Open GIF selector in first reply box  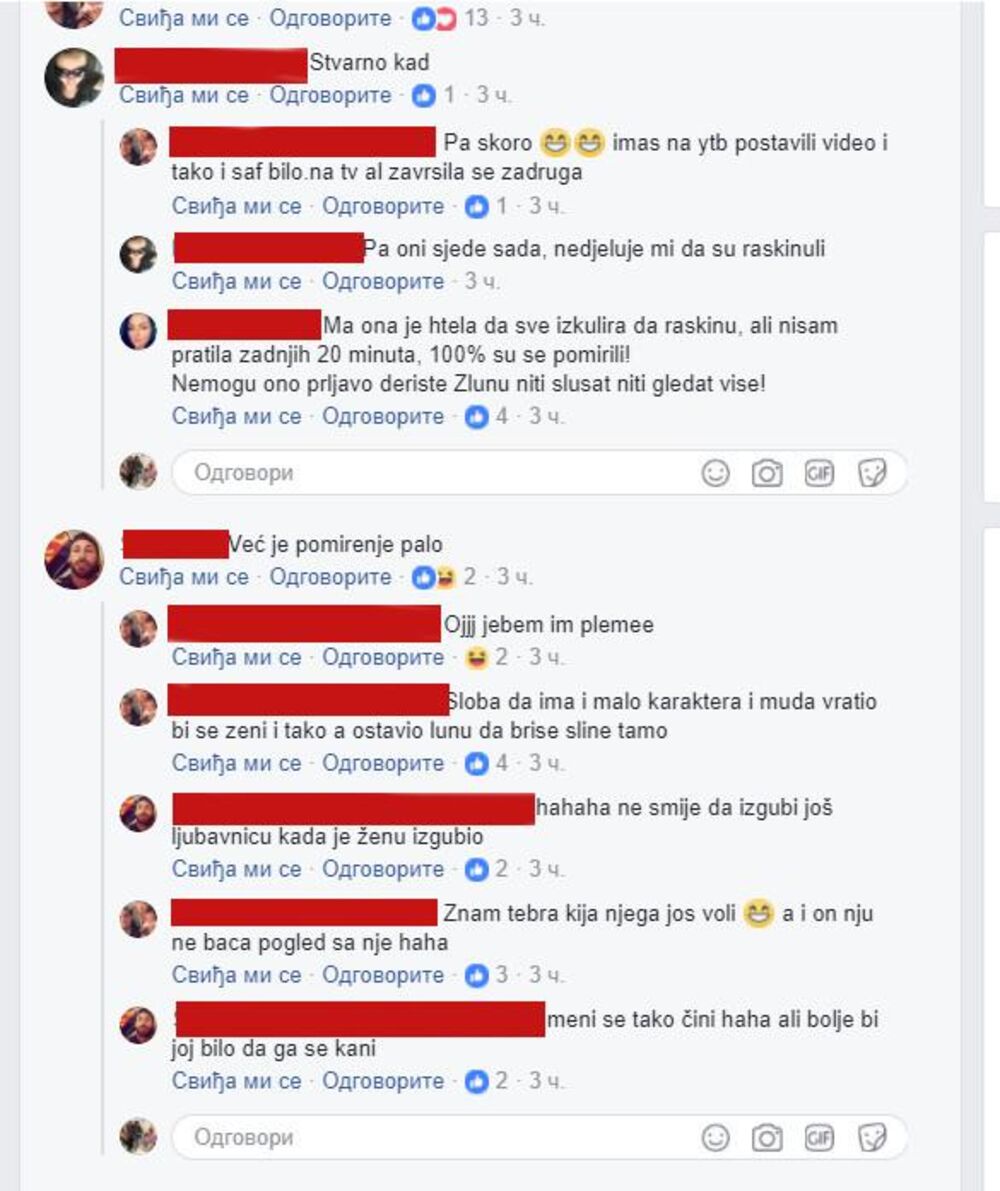pyautogui.click(x=819, y=473)
